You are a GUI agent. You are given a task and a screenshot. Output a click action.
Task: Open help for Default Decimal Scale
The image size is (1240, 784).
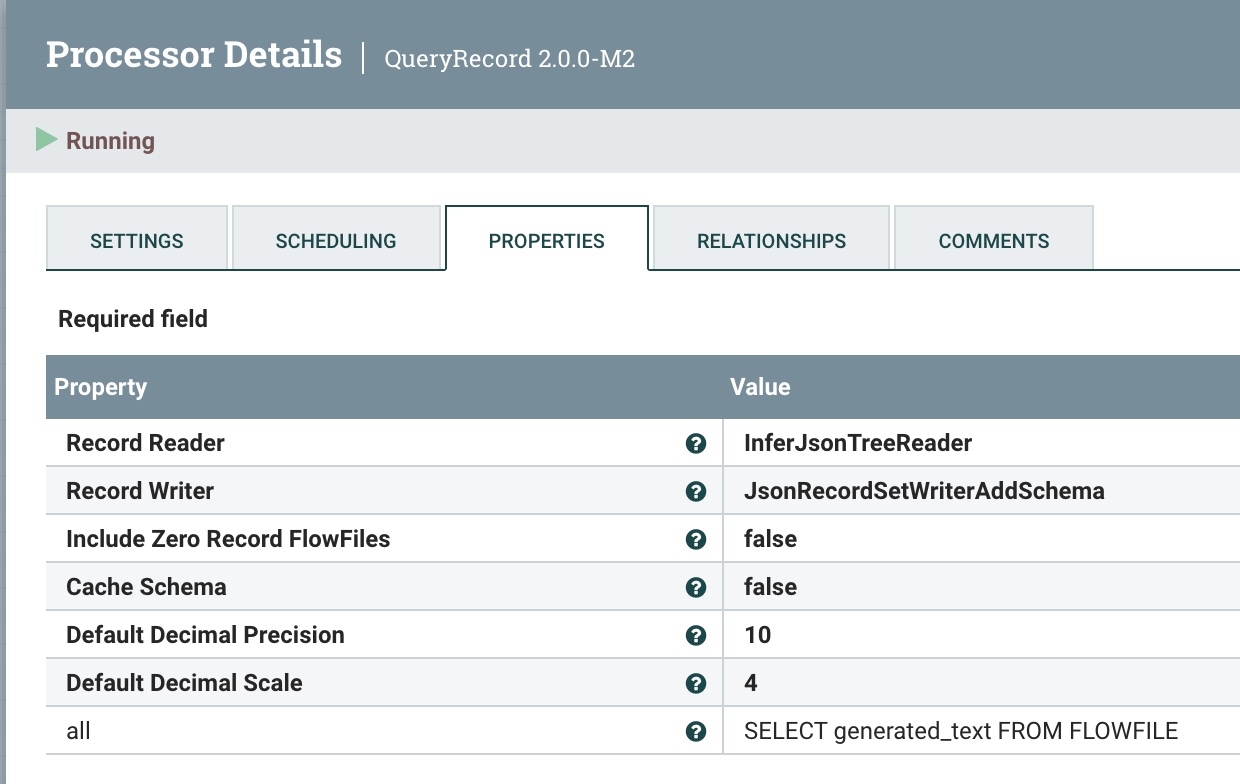696,683
